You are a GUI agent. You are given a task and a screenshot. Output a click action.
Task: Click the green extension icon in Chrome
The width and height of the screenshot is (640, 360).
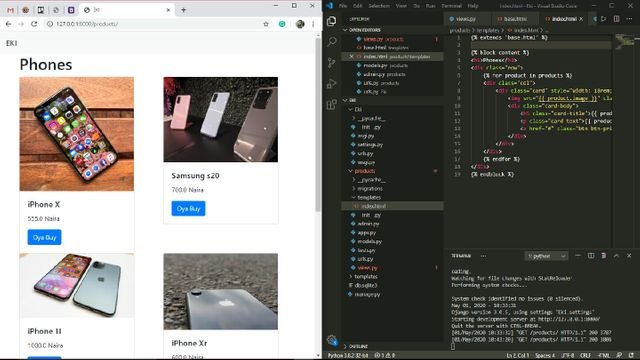[x=282, y=24]
